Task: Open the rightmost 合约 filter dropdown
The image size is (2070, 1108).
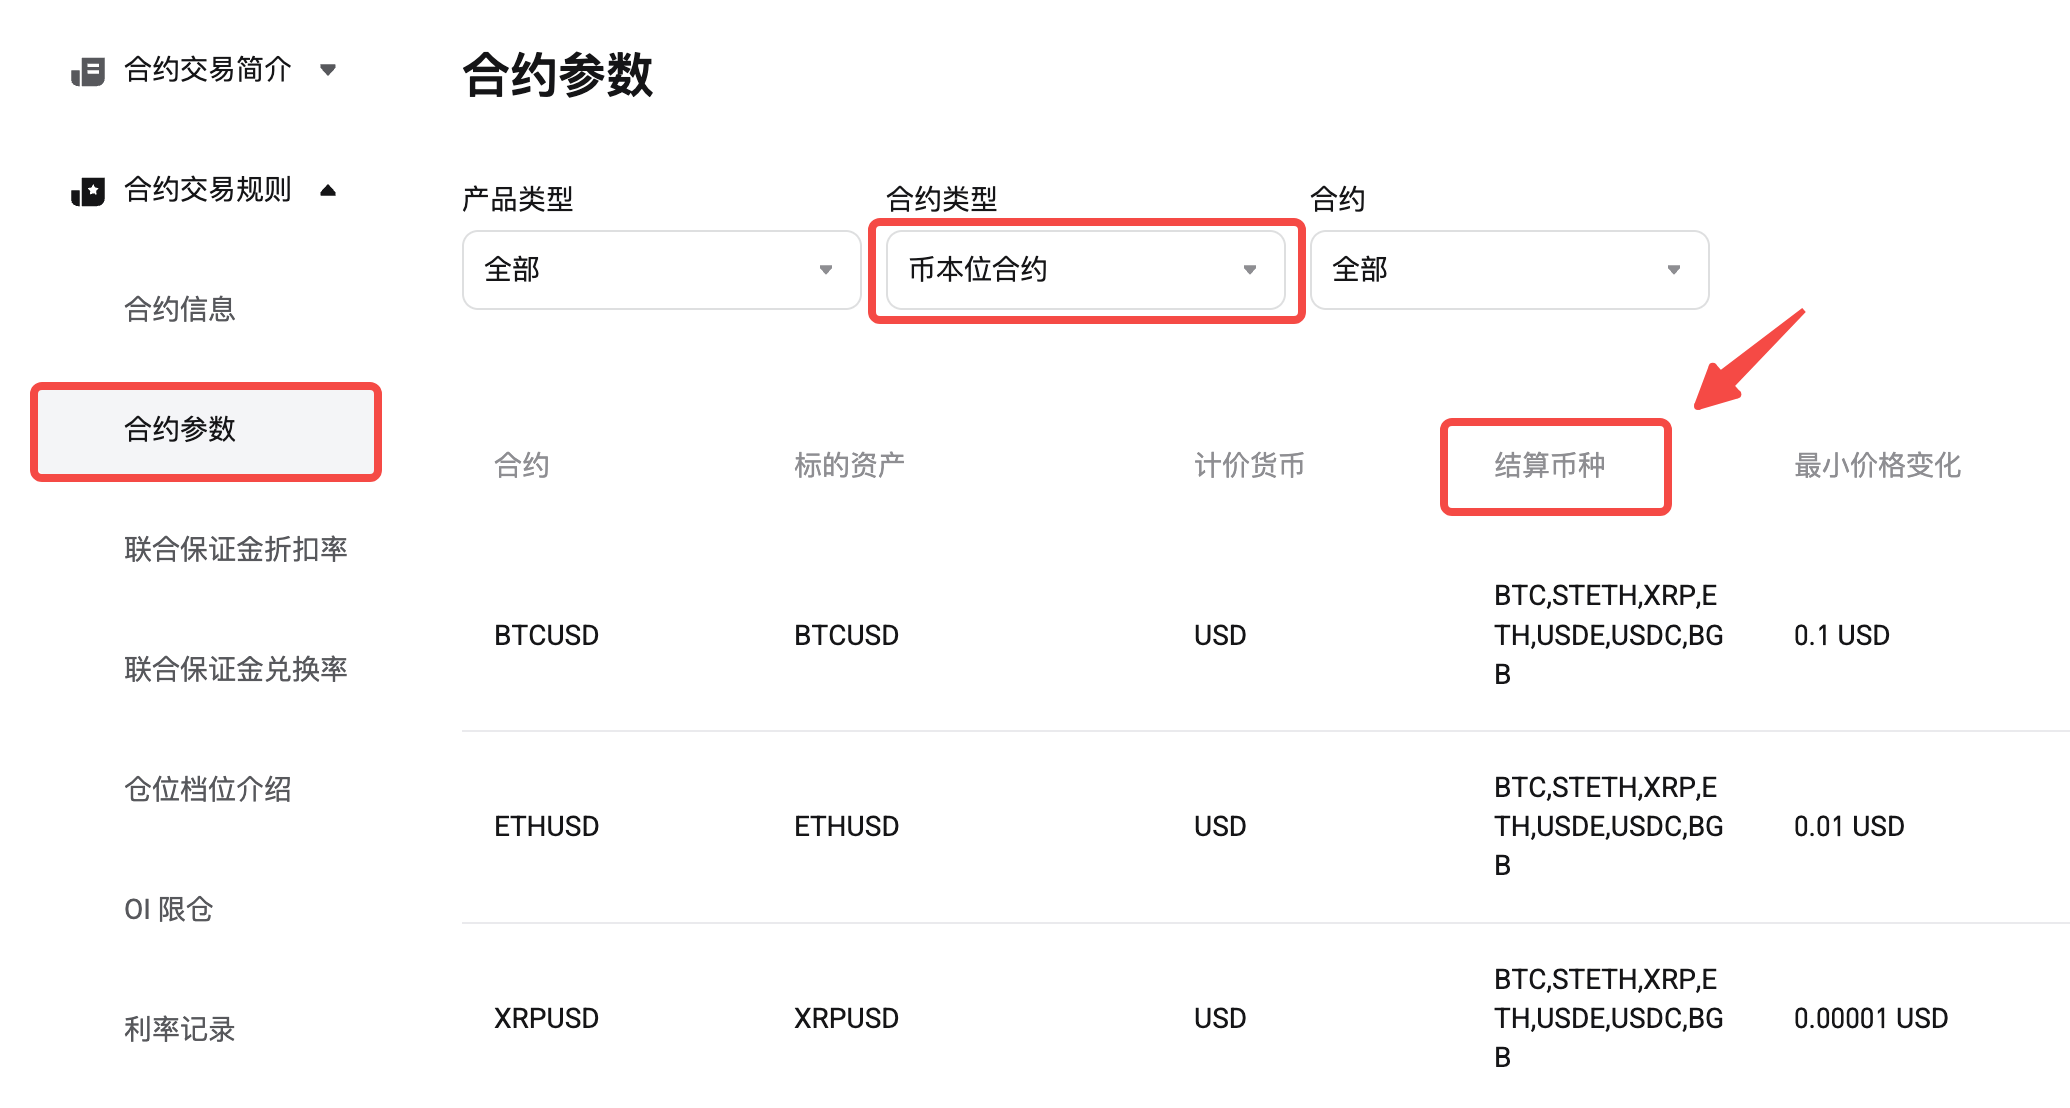Action: [x=1508, y=270]
